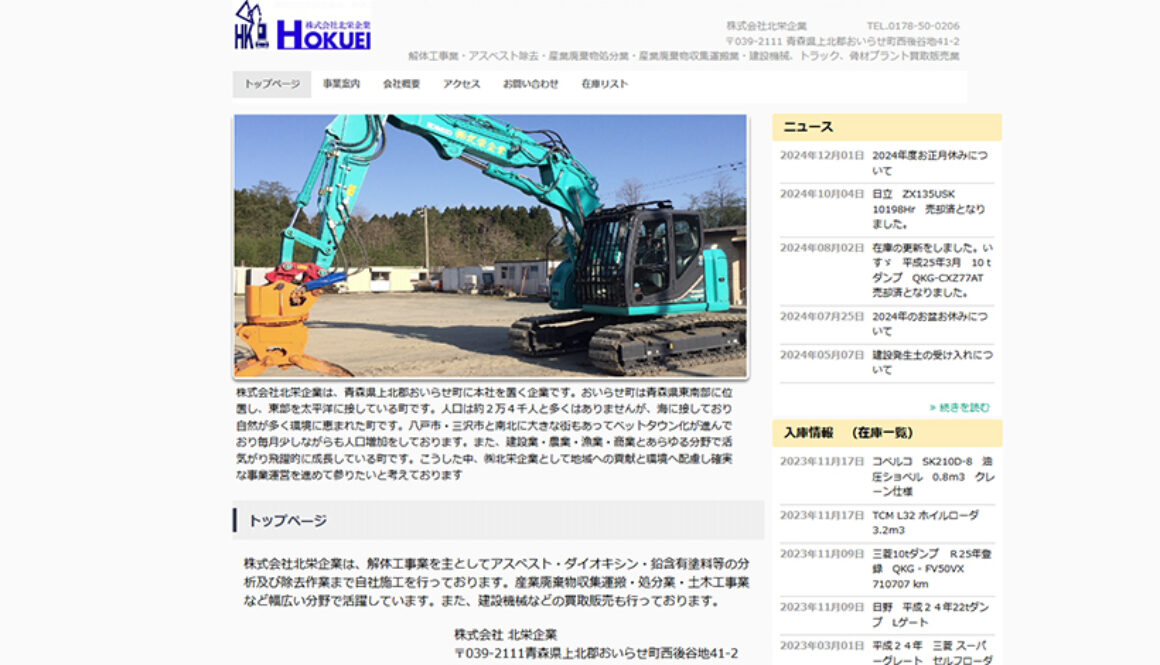Click the date 2024年12月01日
Viewport: 1160px width, 665px height.
click(x=822, y=155)
